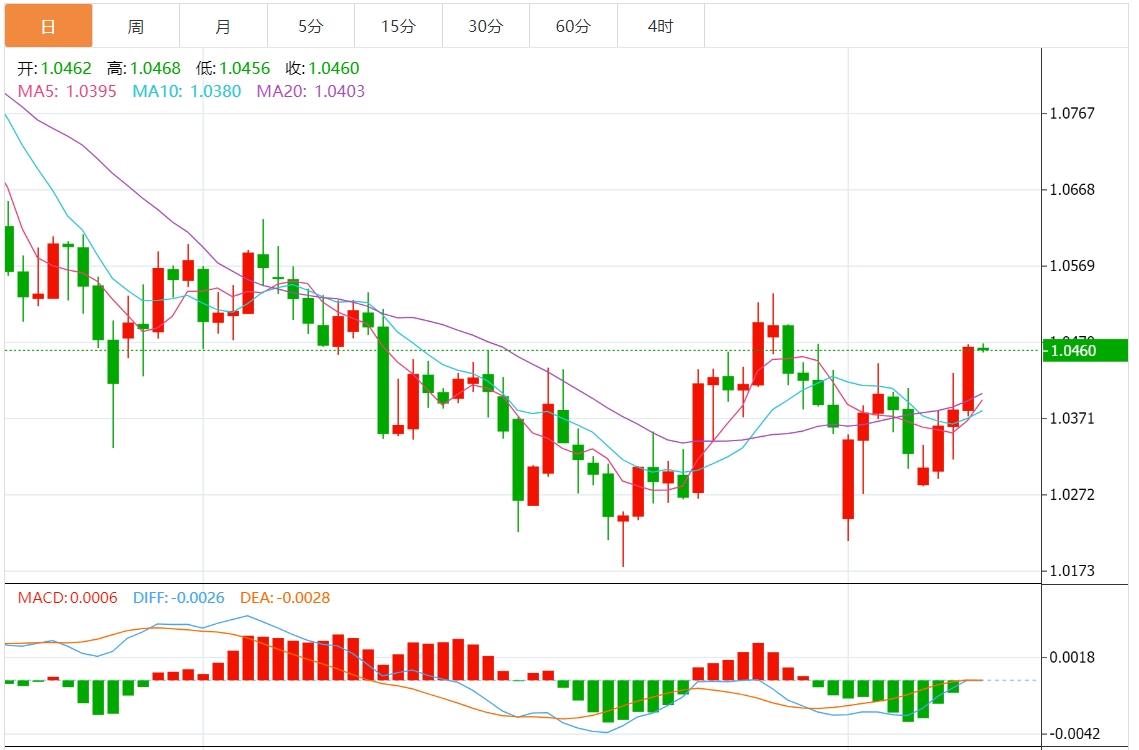Switch to the 月 monthly tab

point(223,26)
